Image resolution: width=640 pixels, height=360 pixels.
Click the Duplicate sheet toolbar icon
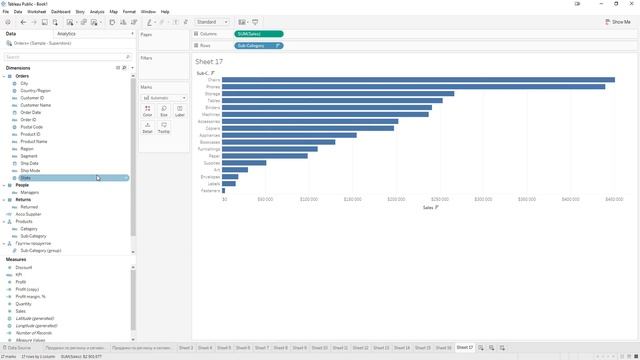coord(84,22)
